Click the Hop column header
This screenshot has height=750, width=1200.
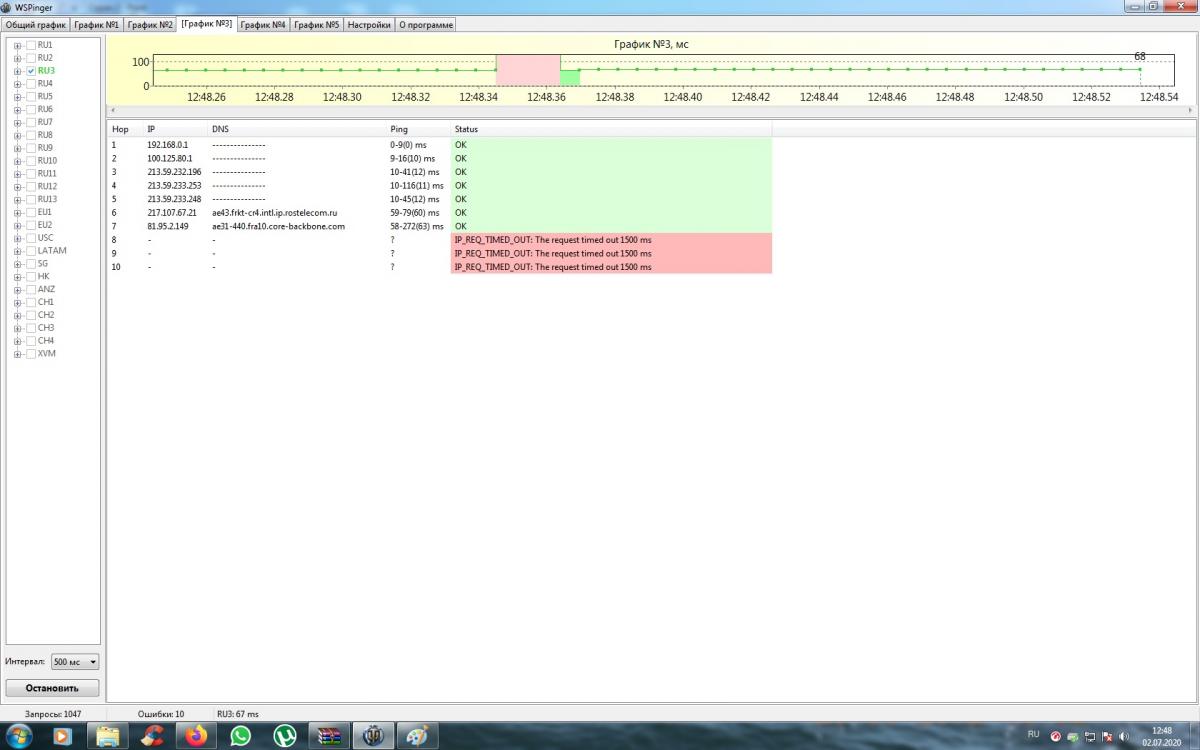[x=126, y=129]
